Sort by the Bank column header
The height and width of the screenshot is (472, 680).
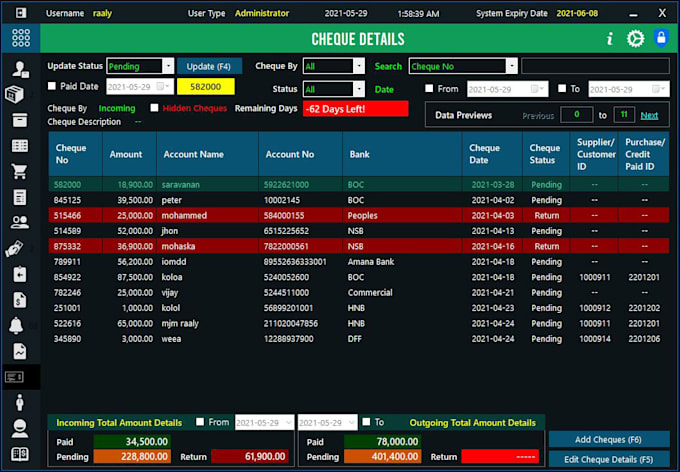[x=402, y=154]
